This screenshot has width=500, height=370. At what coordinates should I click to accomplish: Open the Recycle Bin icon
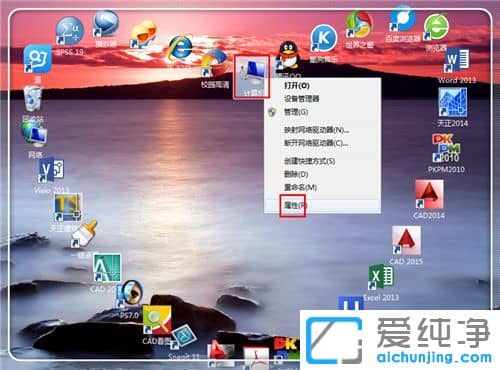point(33,98)
